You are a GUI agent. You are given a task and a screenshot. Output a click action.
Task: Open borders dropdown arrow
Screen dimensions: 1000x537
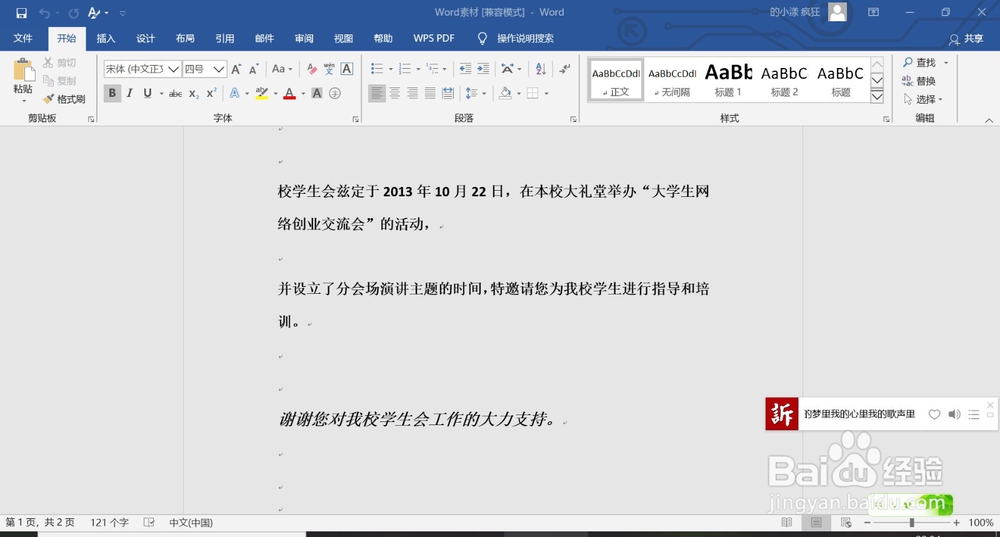click(547, 94)
